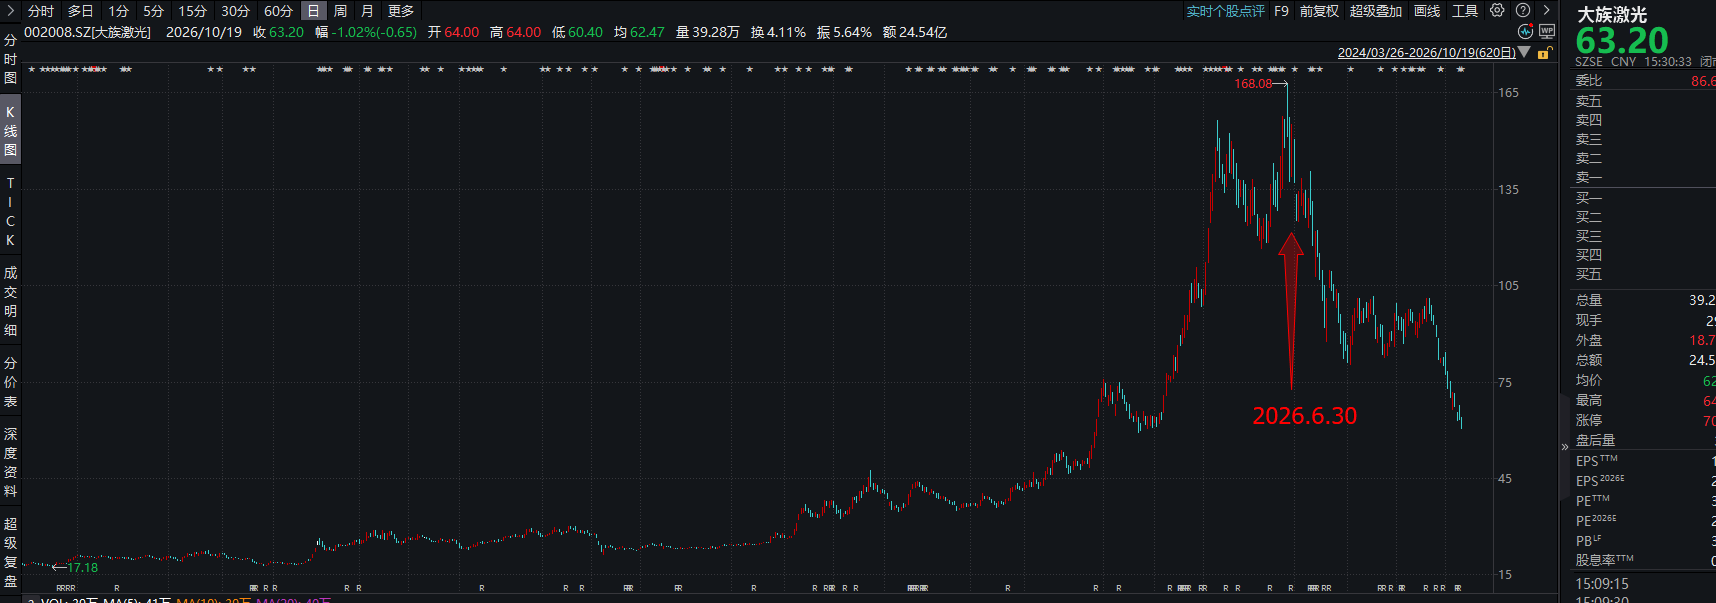
Task: Select the 5分 period tab
Action: click(x=153, y=11)
